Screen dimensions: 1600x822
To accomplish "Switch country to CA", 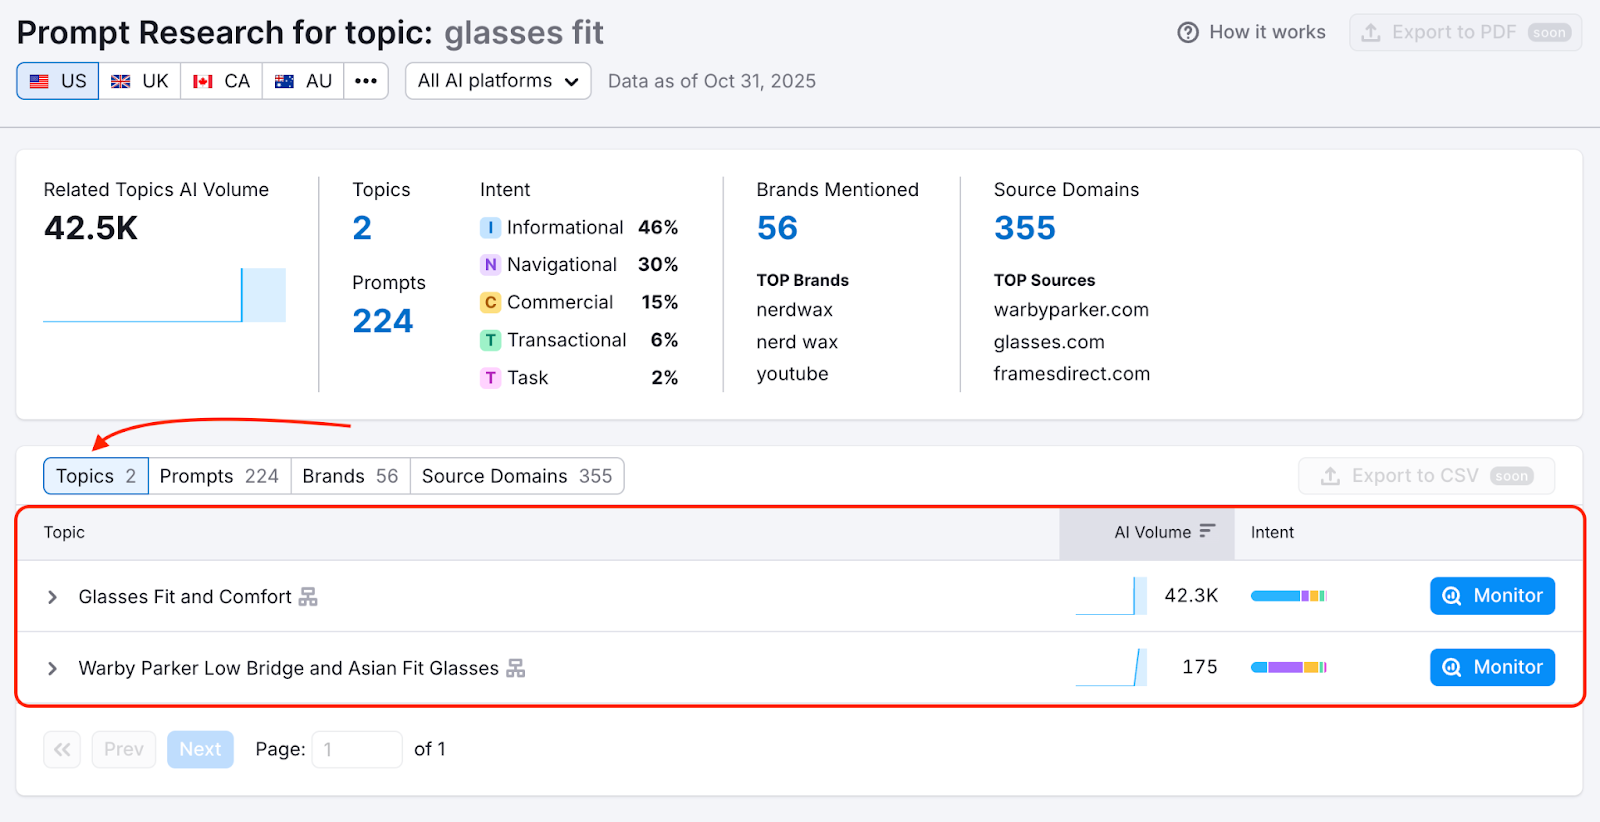I will click(222, 81).
